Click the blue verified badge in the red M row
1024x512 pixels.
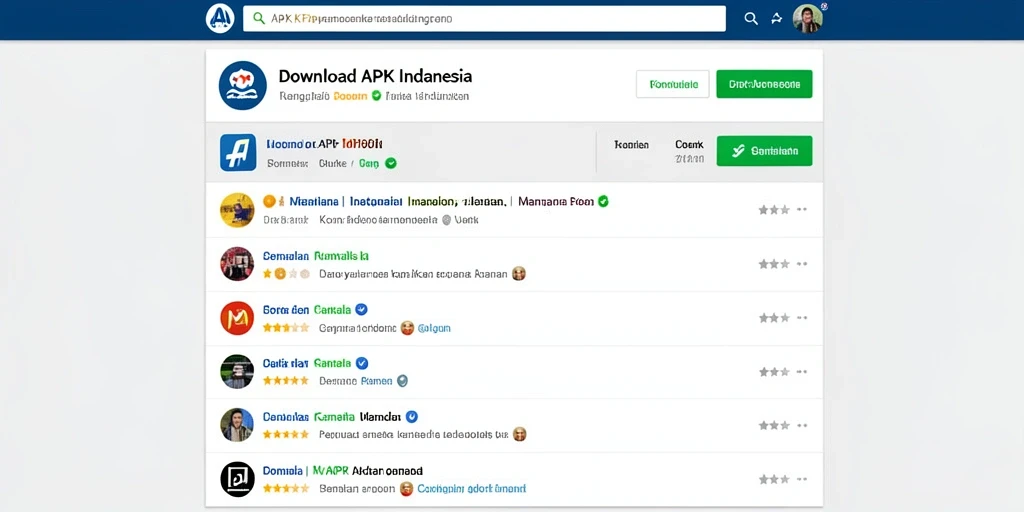coord(361,310)
